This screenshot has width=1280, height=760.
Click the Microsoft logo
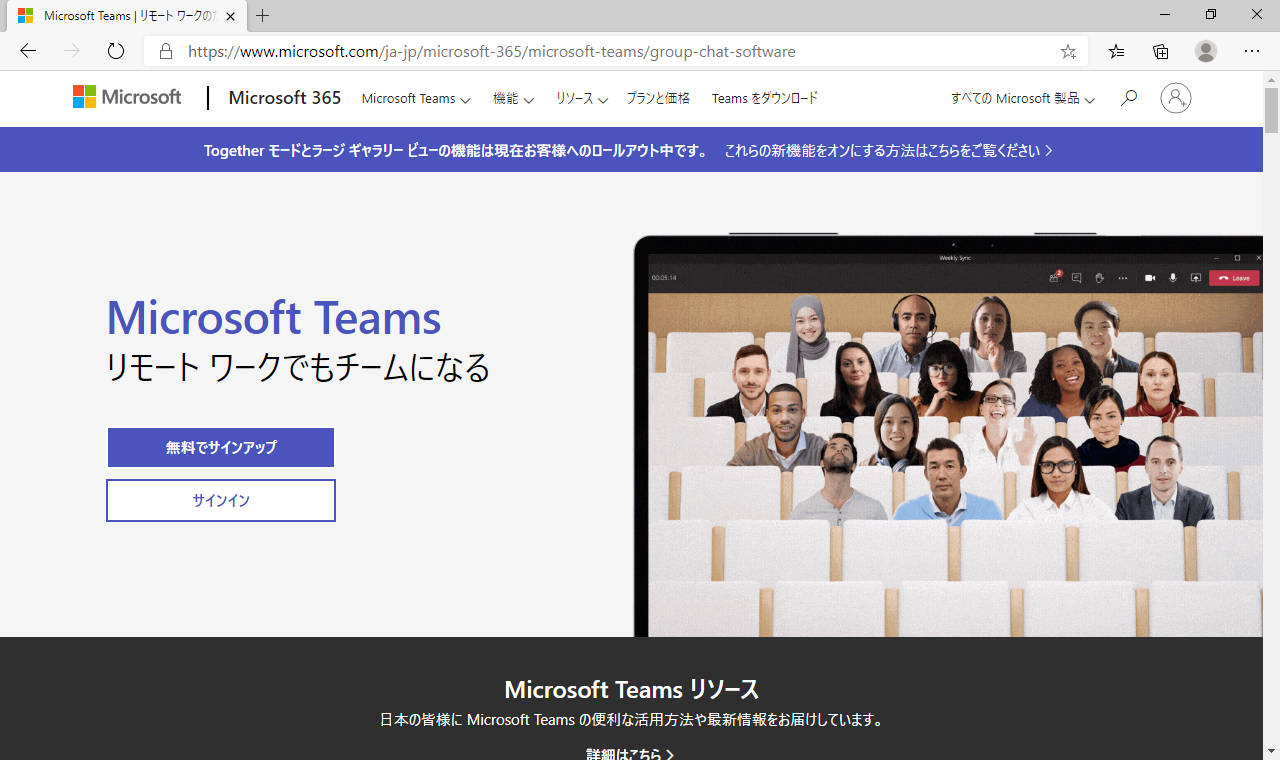point(127,97)
